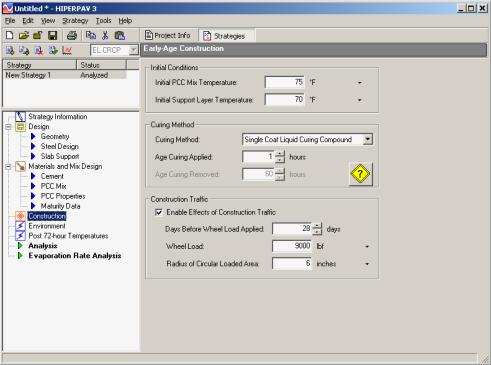Open the Strategy menu
Screen dimensions: 491x365
75,21
